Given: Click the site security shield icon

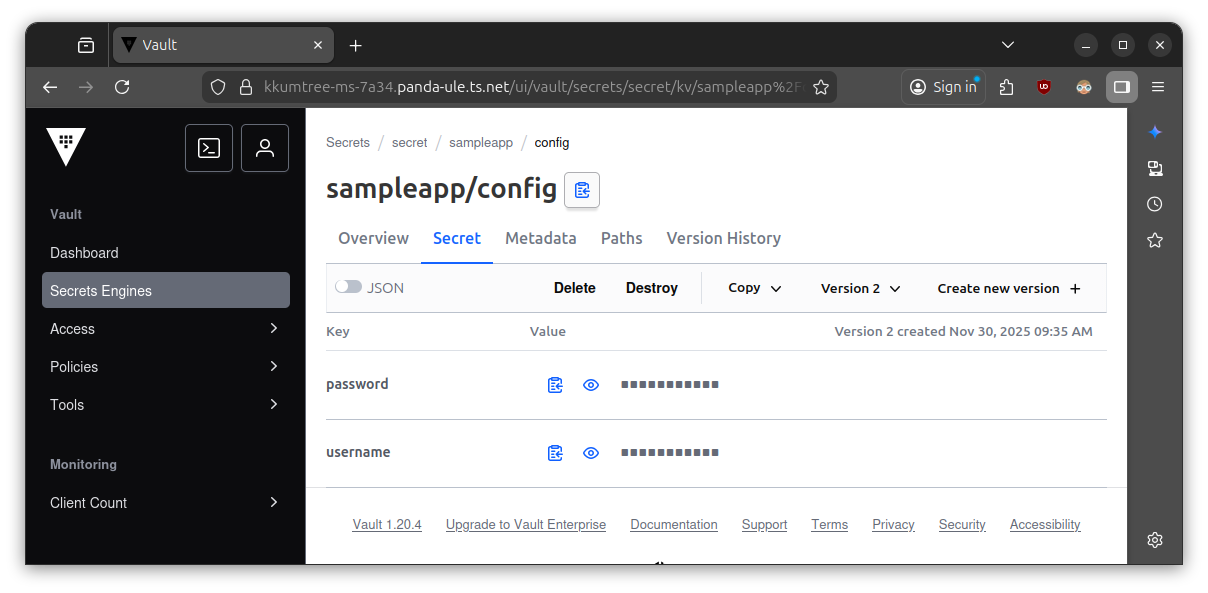Looking at the screenshot, I should point(218,87).
